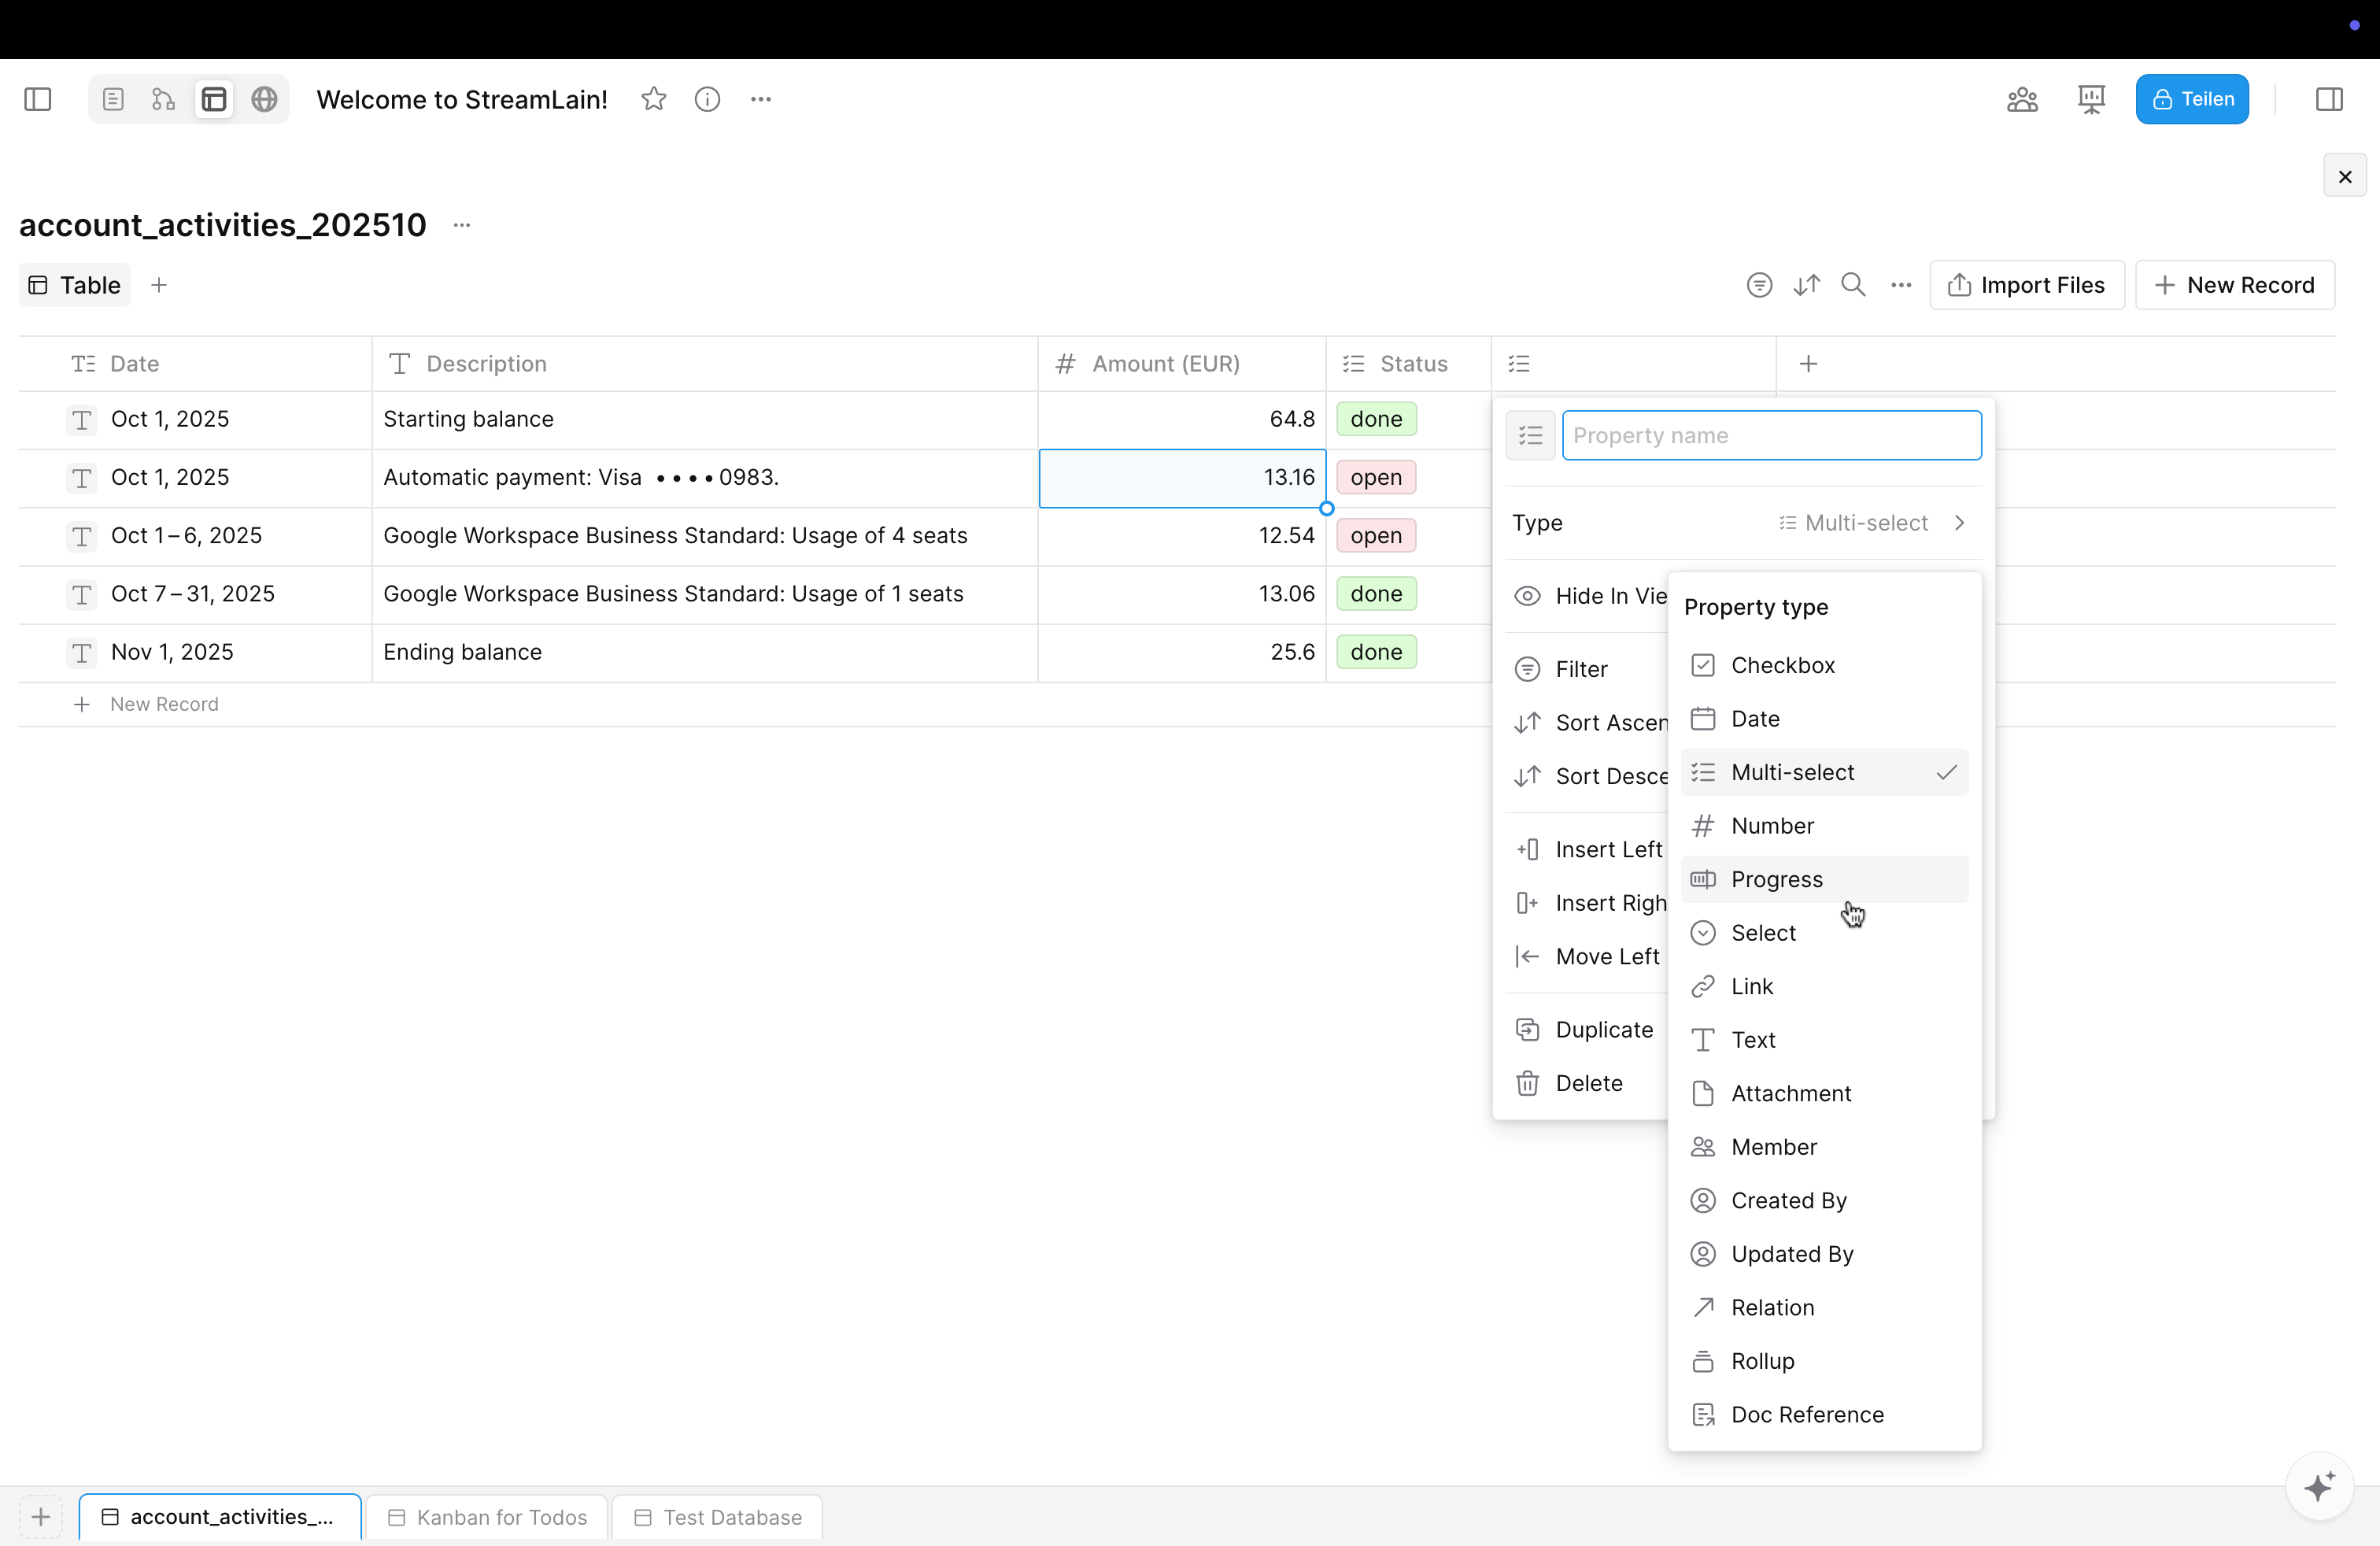Create a New Record
The height and width of the screenshot is (1546, 2380).
(x=2235, y=285)
